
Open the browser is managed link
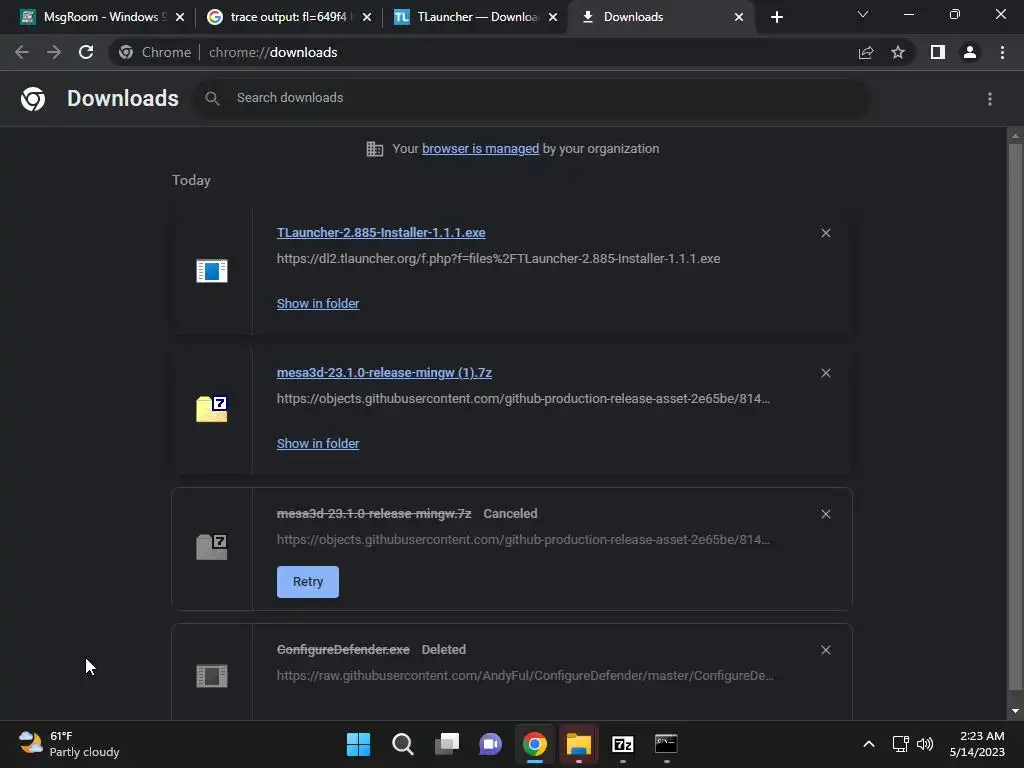tap(481, 149)
